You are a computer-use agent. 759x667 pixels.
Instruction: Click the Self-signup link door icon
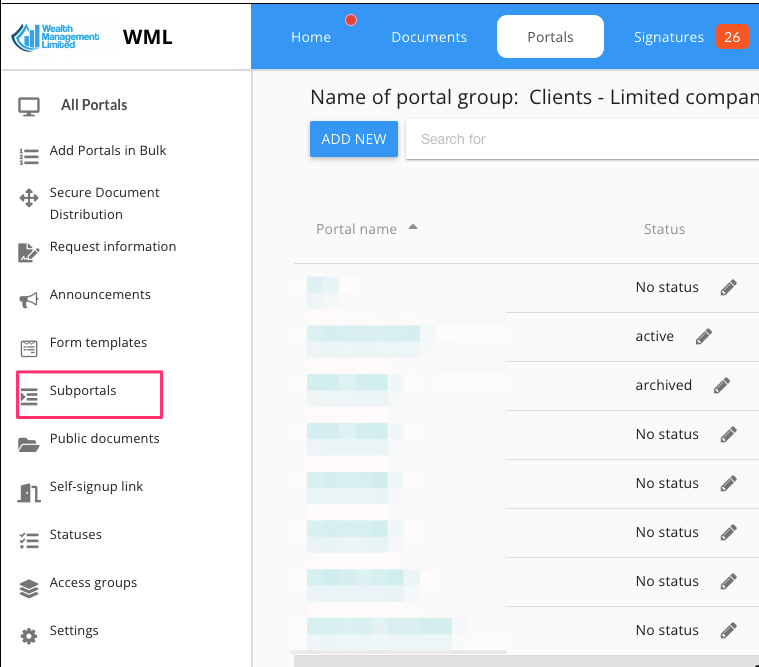[29, 492]
